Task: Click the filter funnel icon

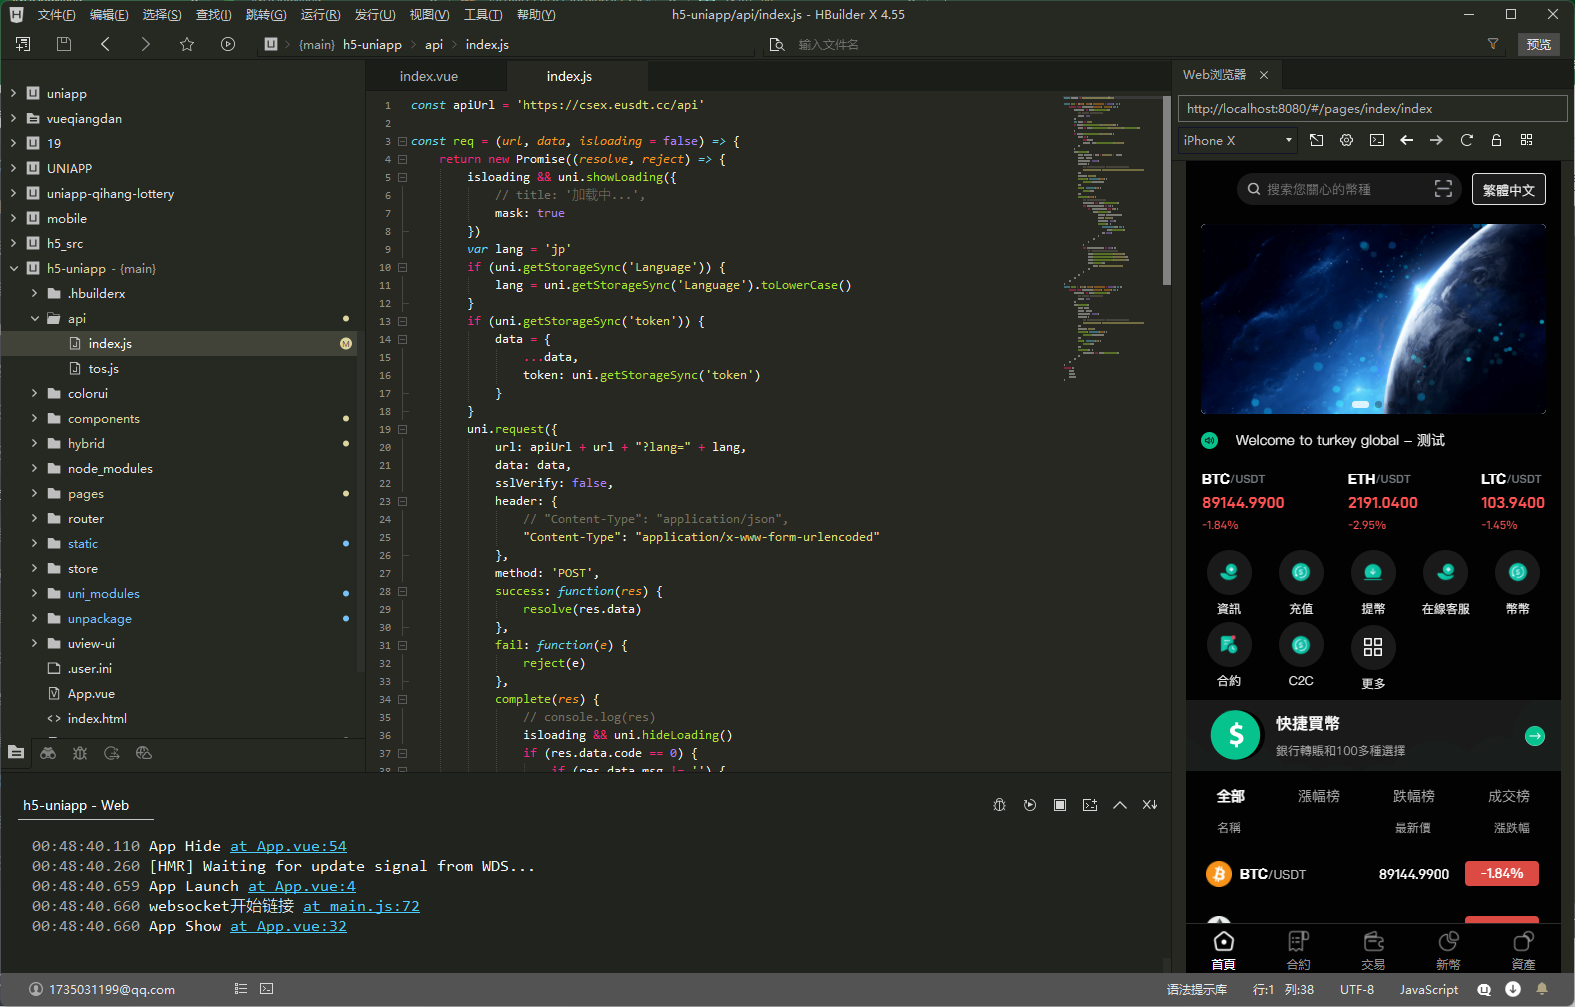Action: point(1493,44)
